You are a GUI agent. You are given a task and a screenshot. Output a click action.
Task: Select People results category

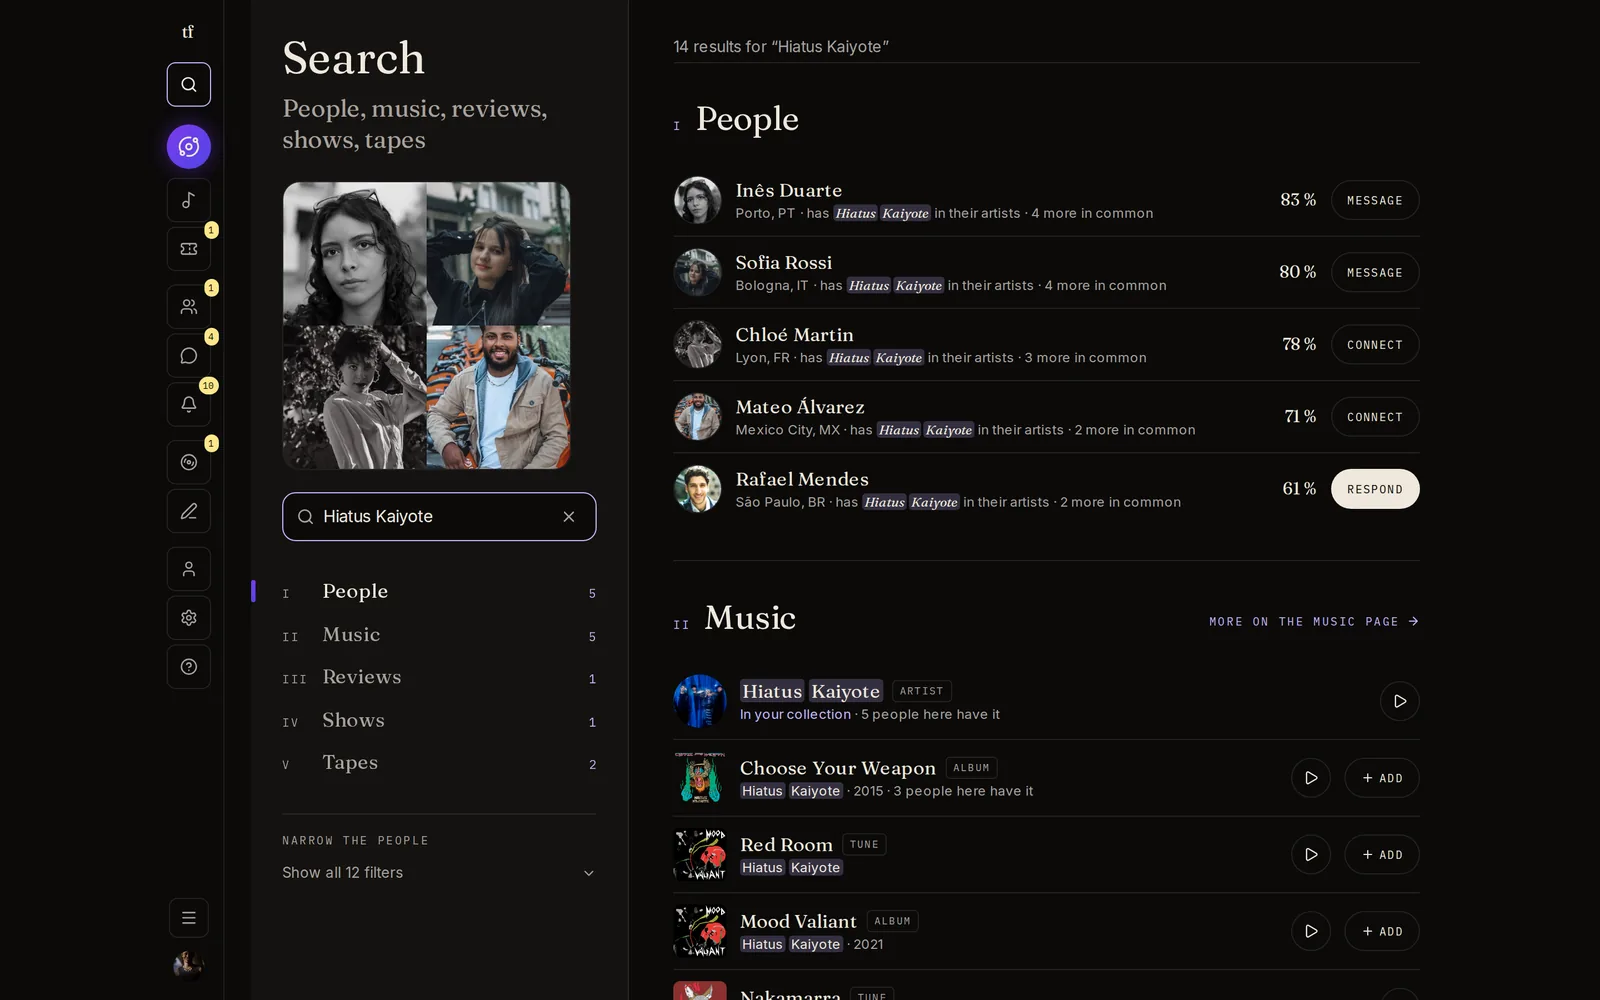pos(439,592)
